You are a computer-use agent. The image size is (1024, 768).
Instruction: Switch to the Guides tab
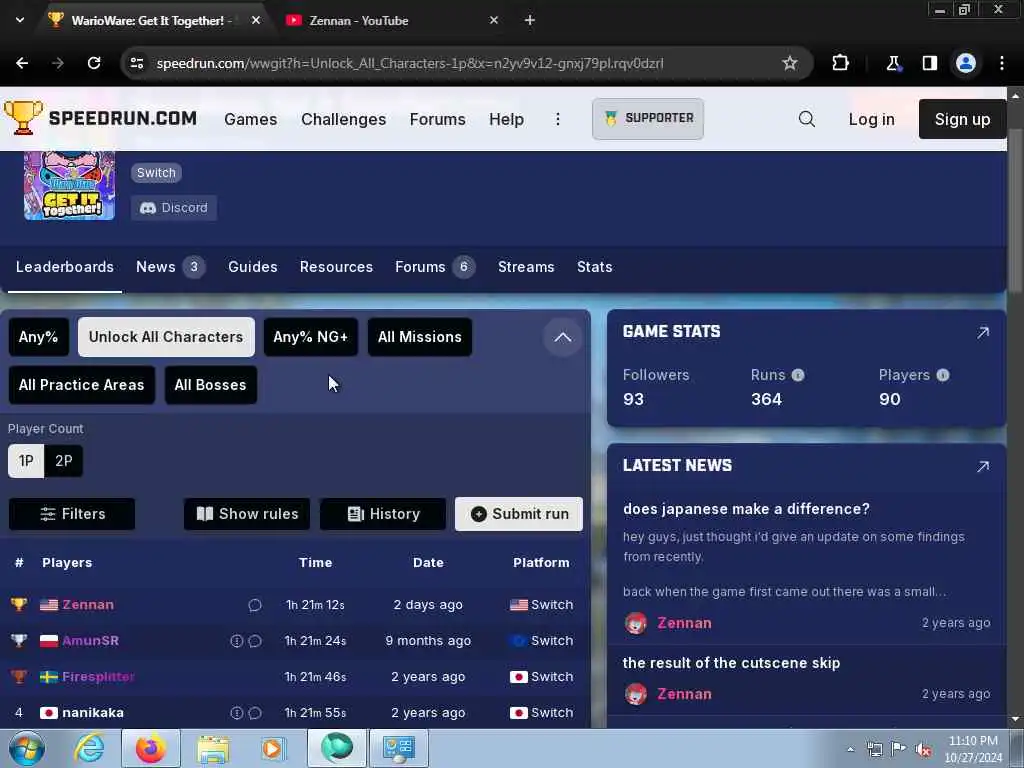[253, 267]
